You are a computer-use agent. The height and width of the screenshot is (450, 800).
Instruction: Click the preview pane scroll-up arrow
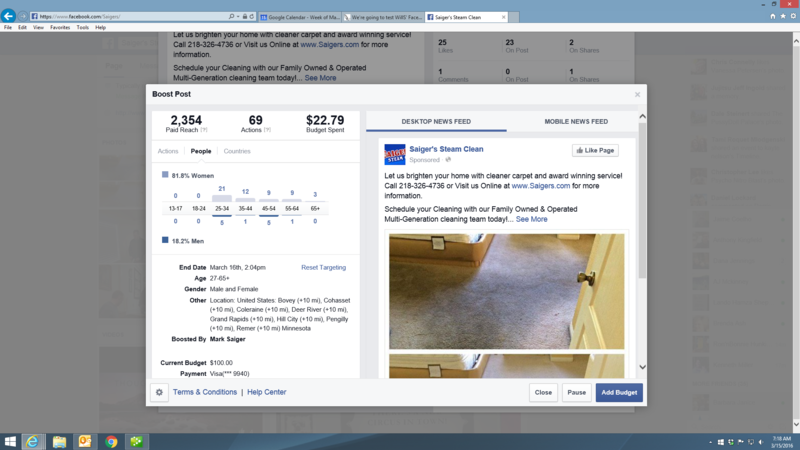[x=642, y=116]
